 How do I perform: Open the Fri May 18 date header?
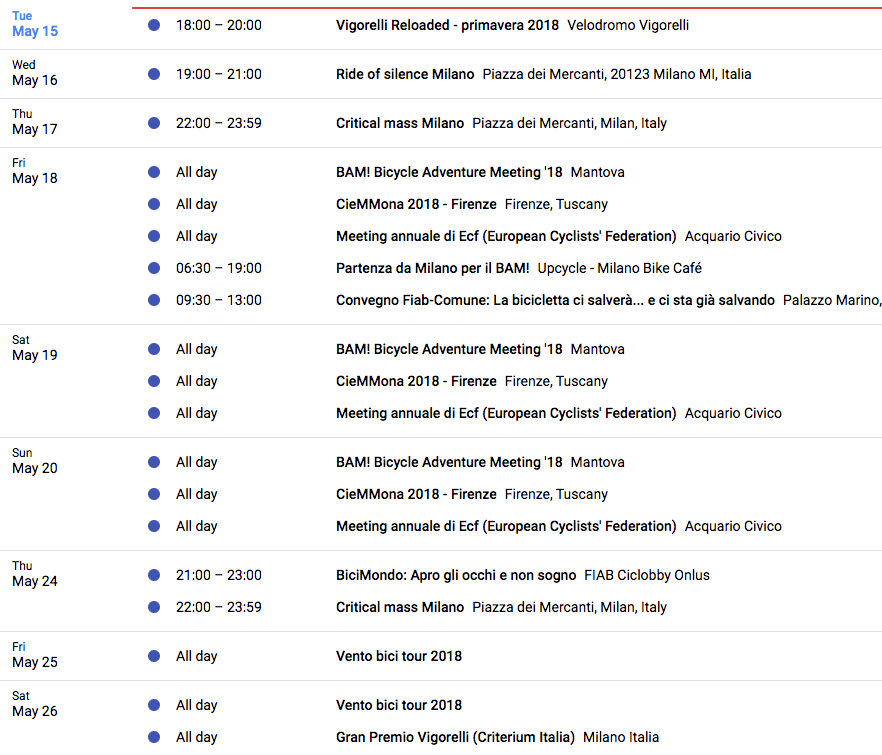(x=35, y=171)
